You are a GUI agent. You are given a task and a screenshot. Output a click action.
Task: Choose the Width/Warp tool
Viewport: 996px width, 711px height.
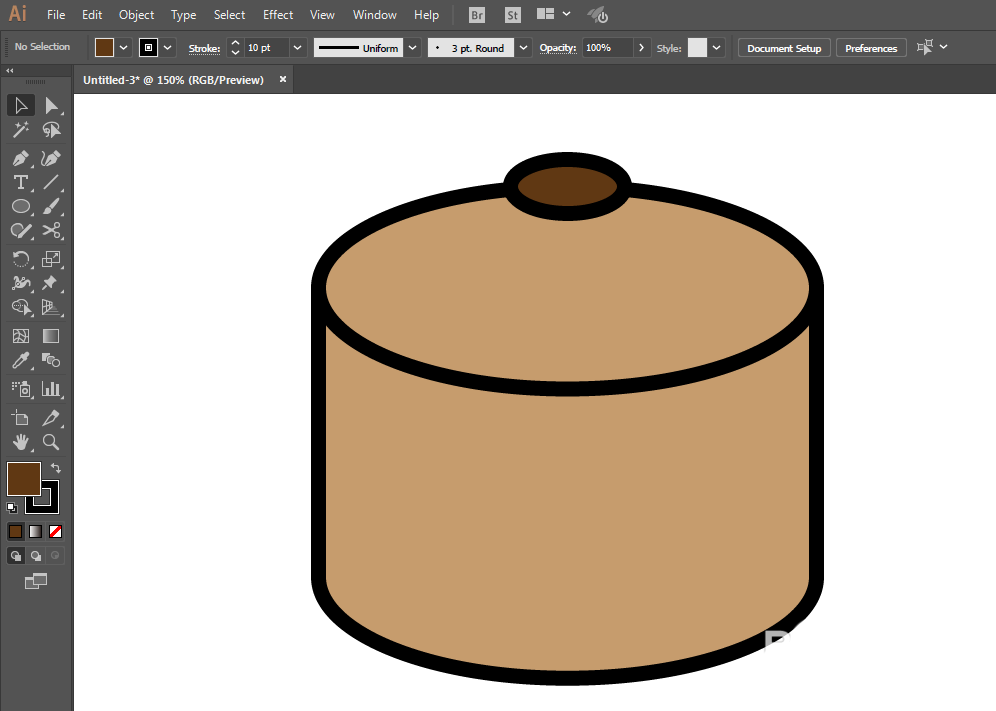pos(20,283)
